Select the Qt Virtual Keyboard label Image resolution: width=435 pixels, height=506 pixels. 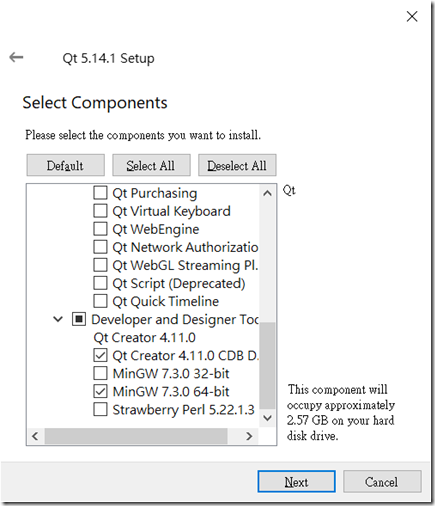click(x=171, y=211)
